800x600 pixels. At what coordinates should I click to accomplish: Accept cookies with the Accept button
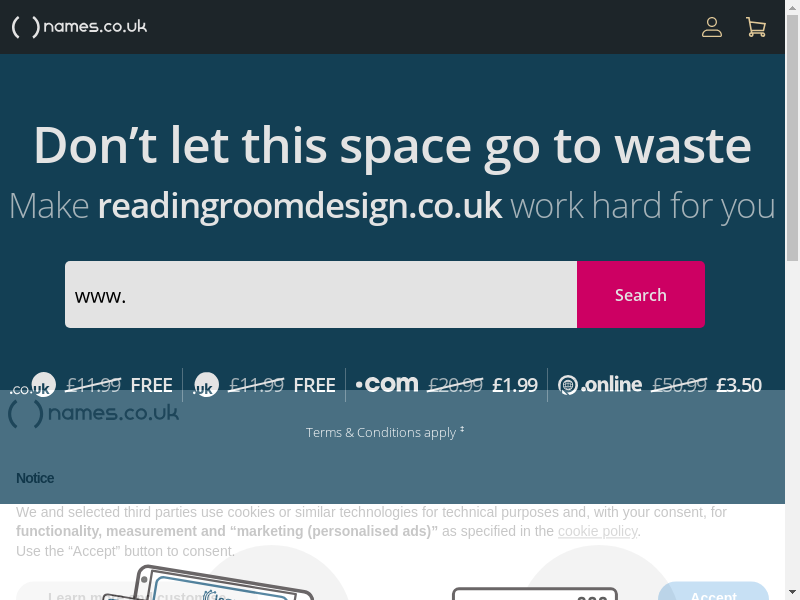click(x=713, y=592)
